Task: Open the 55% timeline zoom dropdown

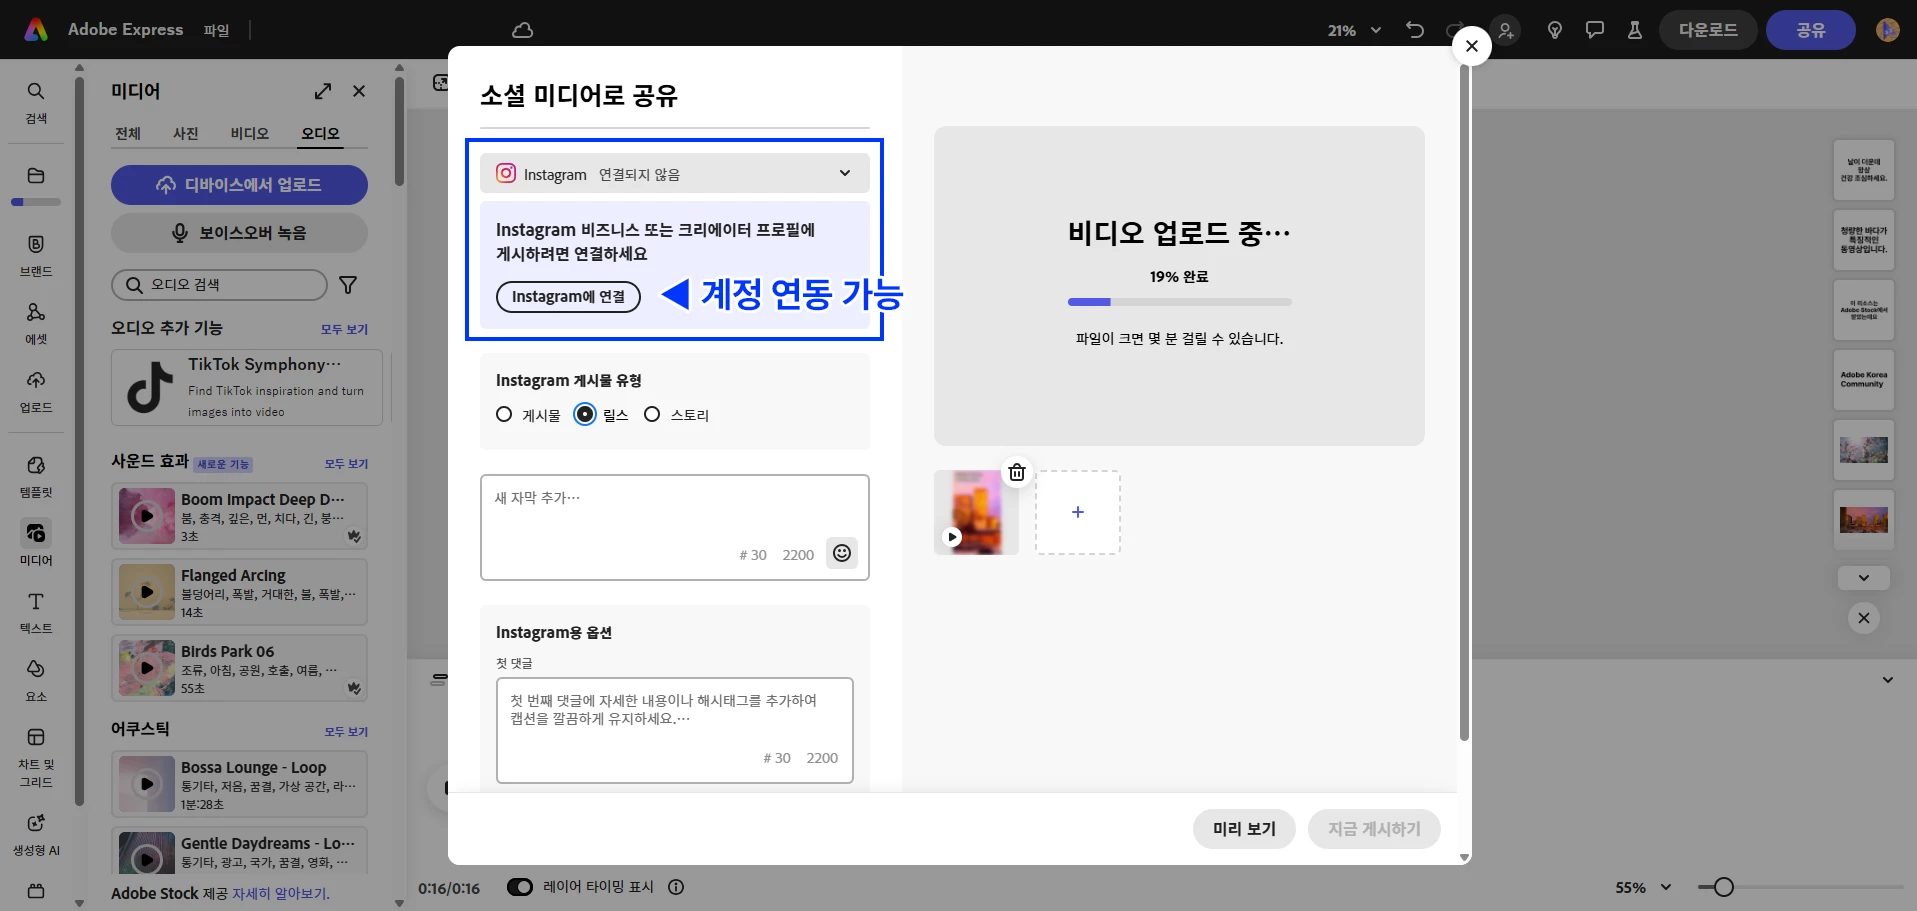Action: pos(1643,887)
